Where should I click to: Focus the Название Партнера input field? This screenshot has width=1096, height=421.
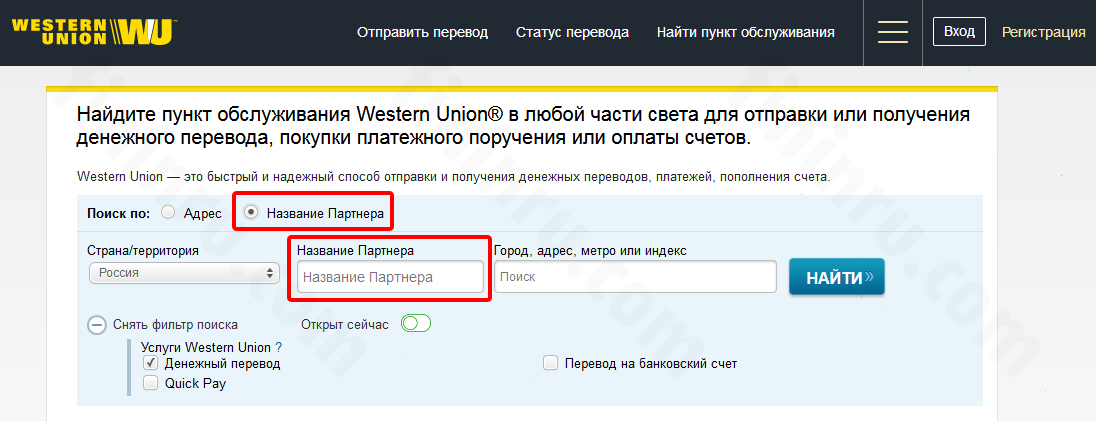pyautogui.click(x=391, y=277)
